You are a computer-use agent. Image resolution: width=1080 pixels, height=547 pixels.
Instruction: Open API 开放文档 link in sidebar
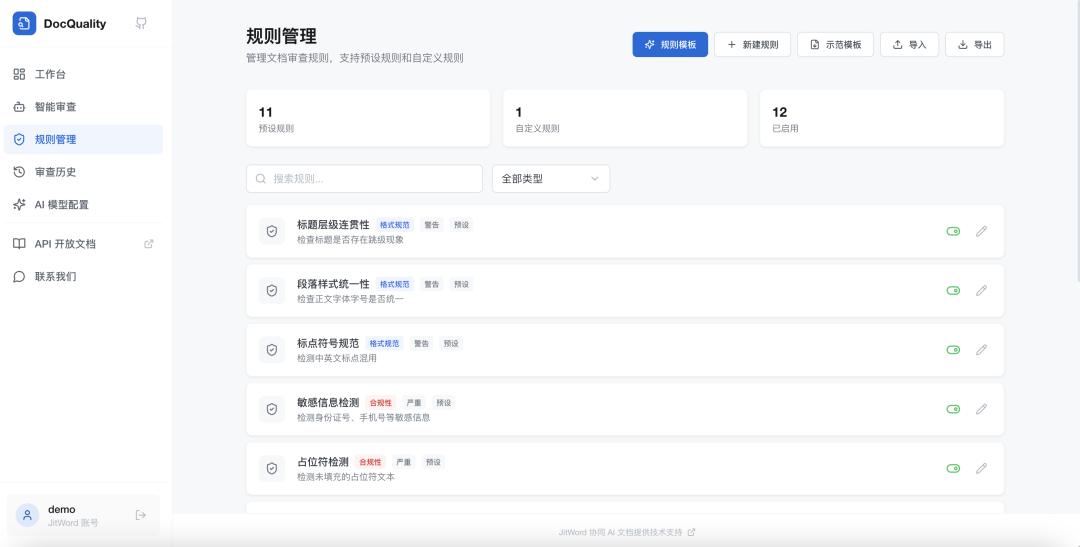click(83, 244)
